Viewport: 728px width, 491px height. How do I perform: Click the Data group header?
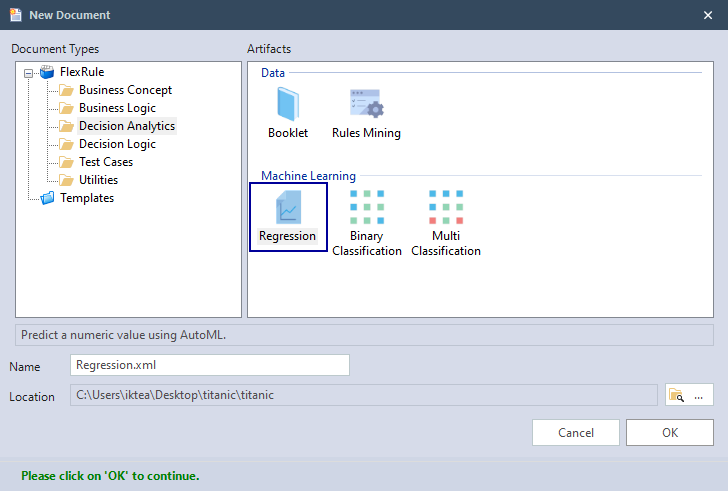(x=273, y=73)
